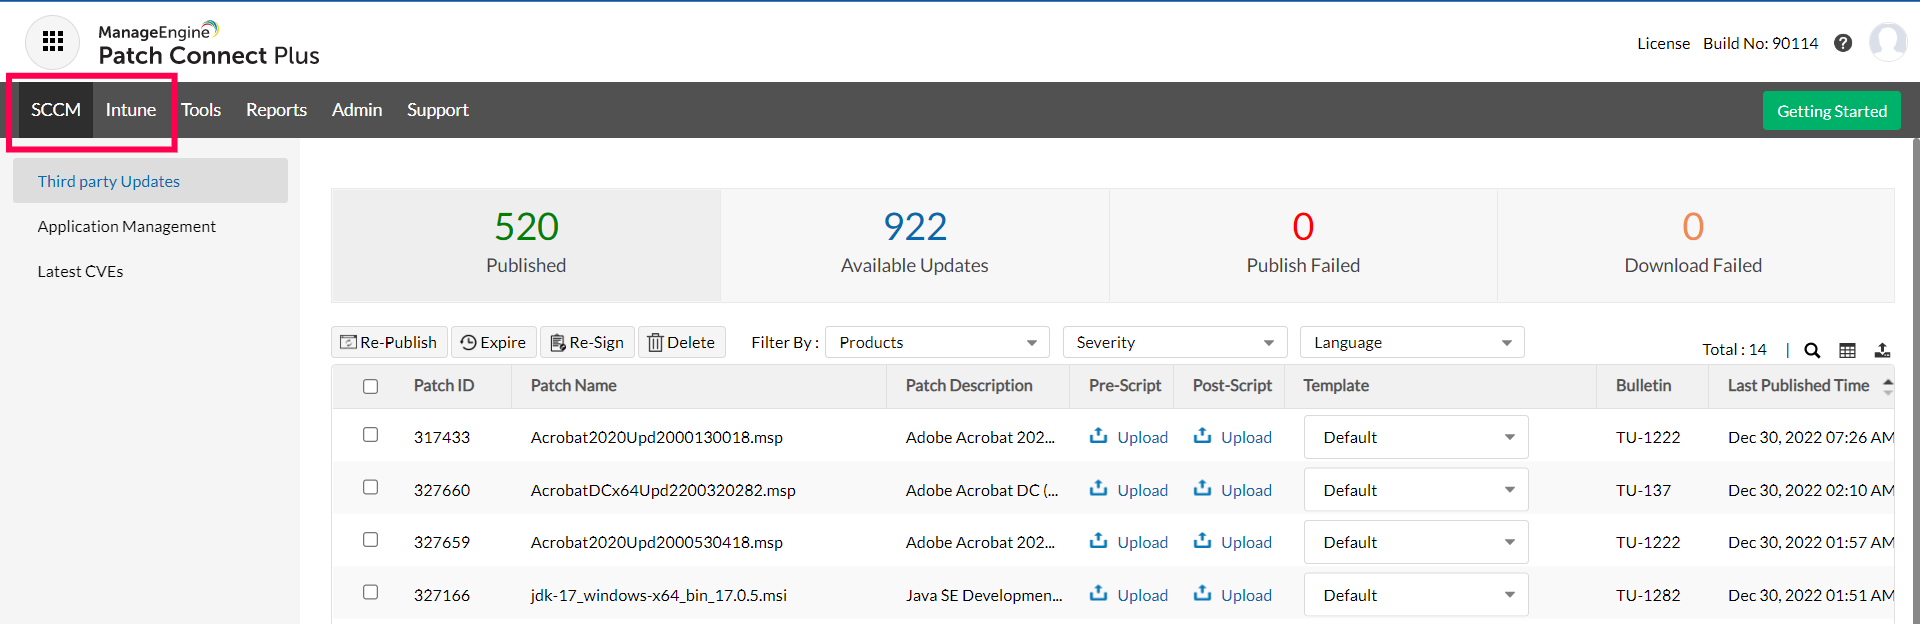Sort by Last Published Time arrow
Viewport: 1920px width, 624px height.
point(1887,386)
